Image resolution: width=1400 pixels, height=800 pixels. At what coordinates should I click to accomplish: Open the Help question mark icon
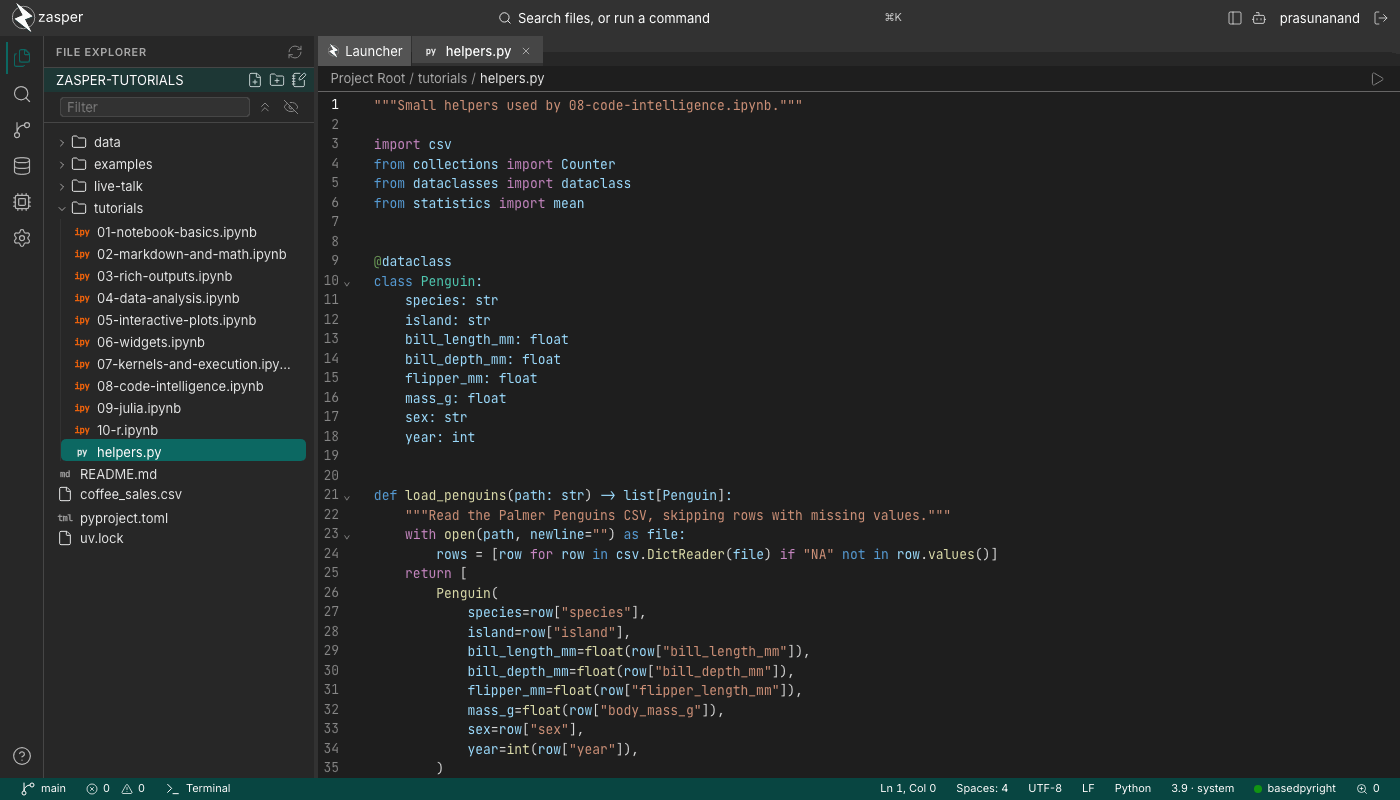click(x=22, y=756)
